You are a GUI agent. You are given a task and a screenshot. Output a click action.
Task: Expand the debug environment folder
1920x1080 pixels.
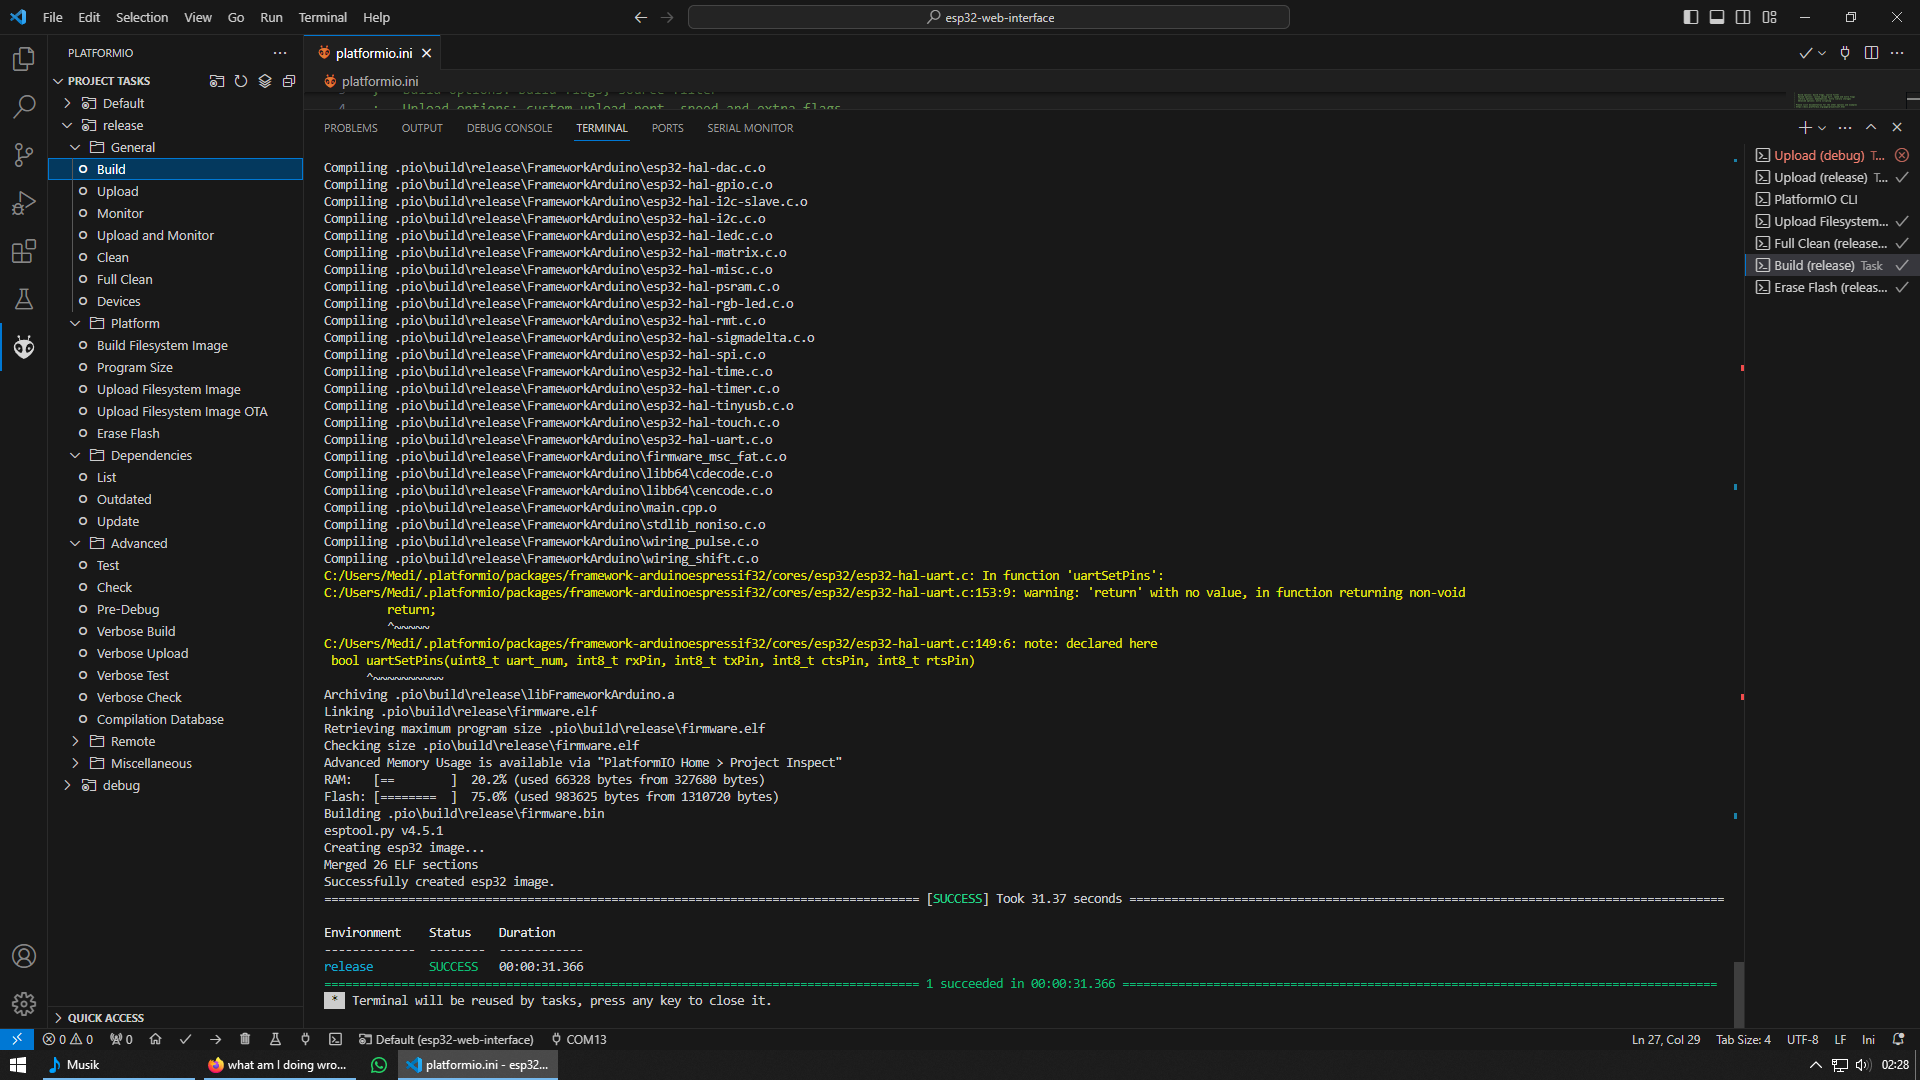click(67, 785)
